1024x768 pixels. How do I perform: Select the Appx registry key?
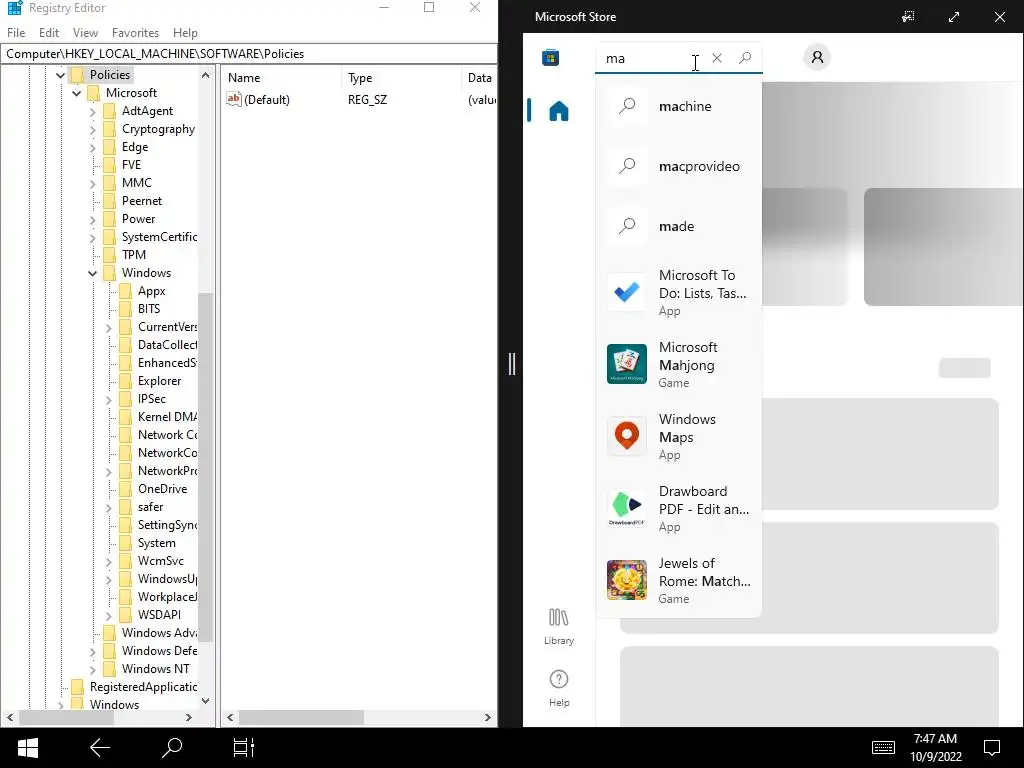coord(152,291)
